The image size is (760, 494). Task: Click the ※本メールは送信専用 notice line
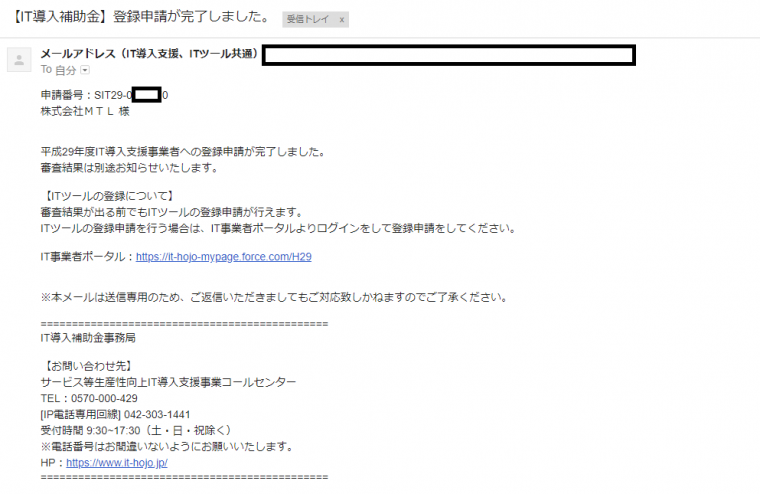click(x=275, y=297)
